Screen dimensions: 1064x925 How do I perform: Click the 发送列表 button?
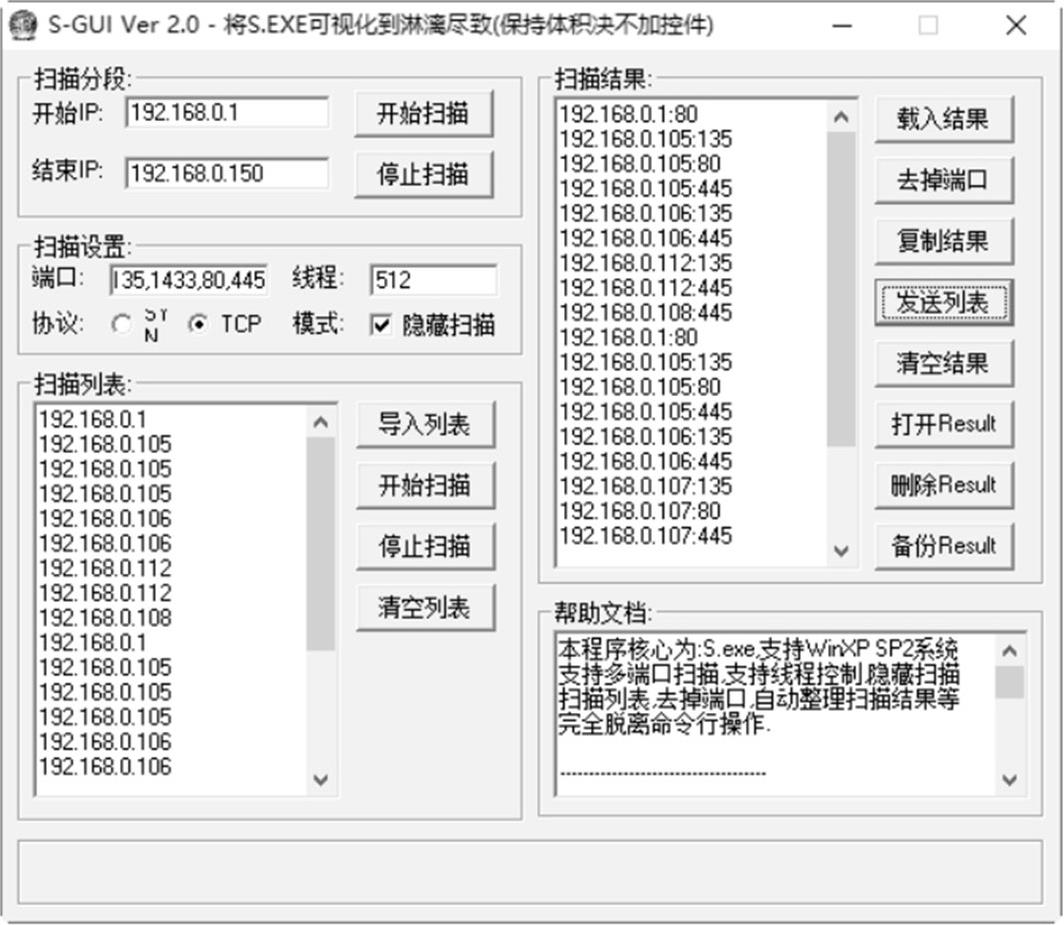pos(944,302)
